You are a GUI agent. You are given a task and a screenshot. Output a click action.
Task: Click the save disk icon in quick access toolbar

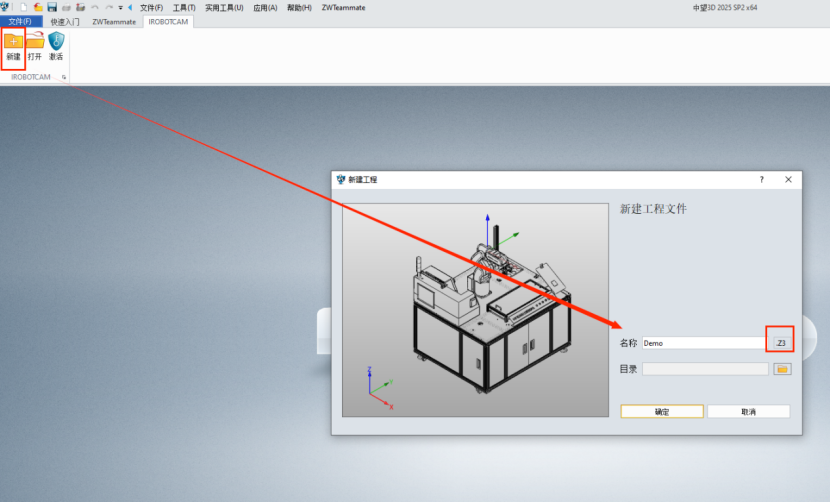[51, 7]
